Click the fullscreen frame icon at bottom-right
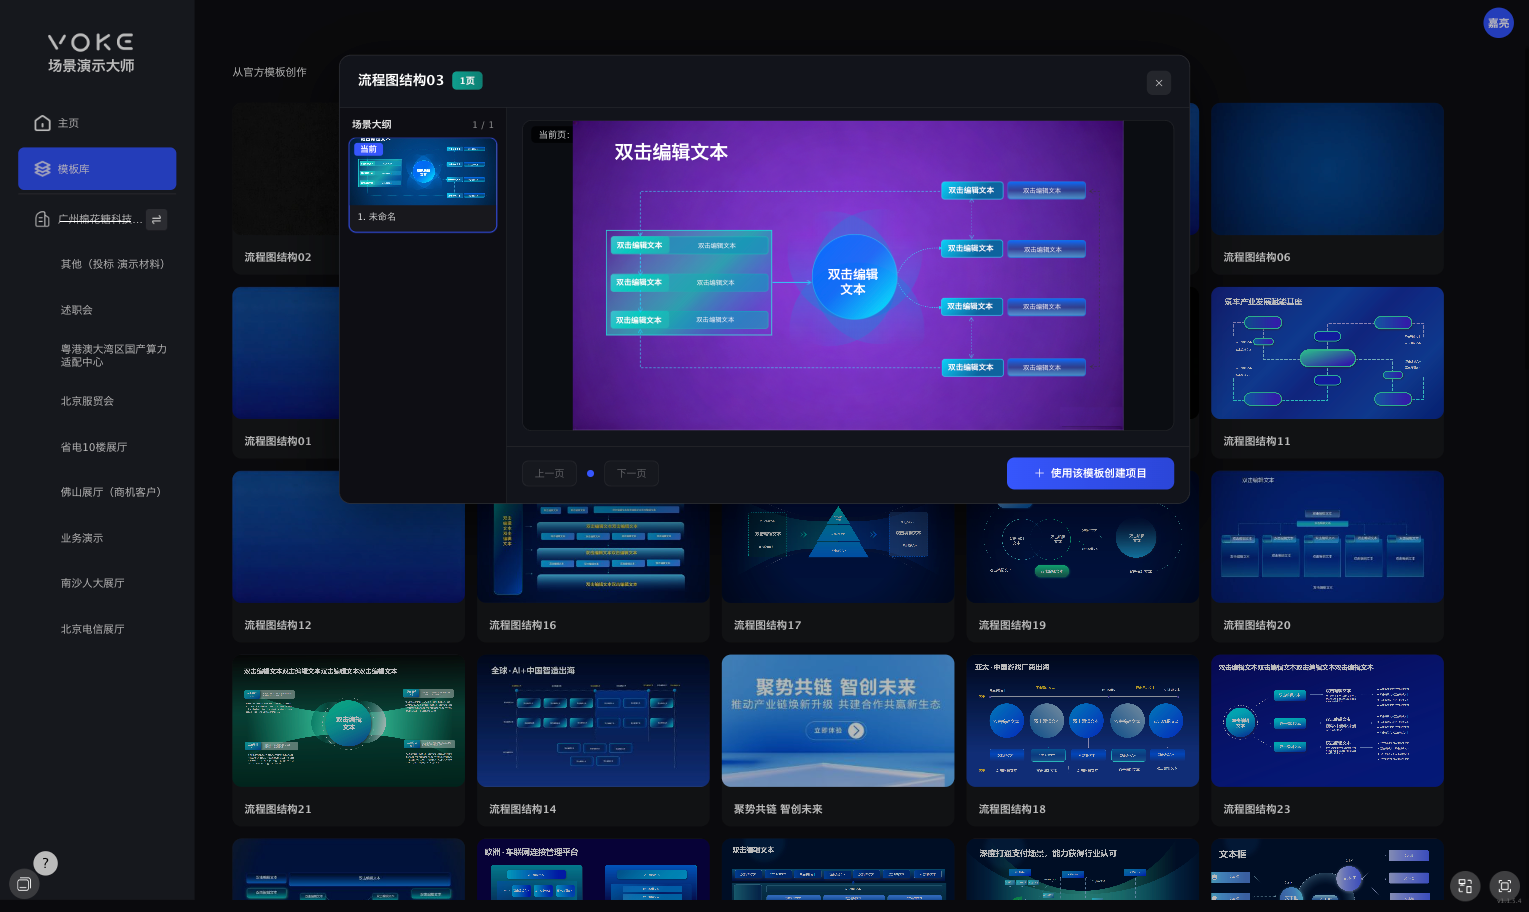The width and height of the screenshot is (1529, 912). [1504, 886]
